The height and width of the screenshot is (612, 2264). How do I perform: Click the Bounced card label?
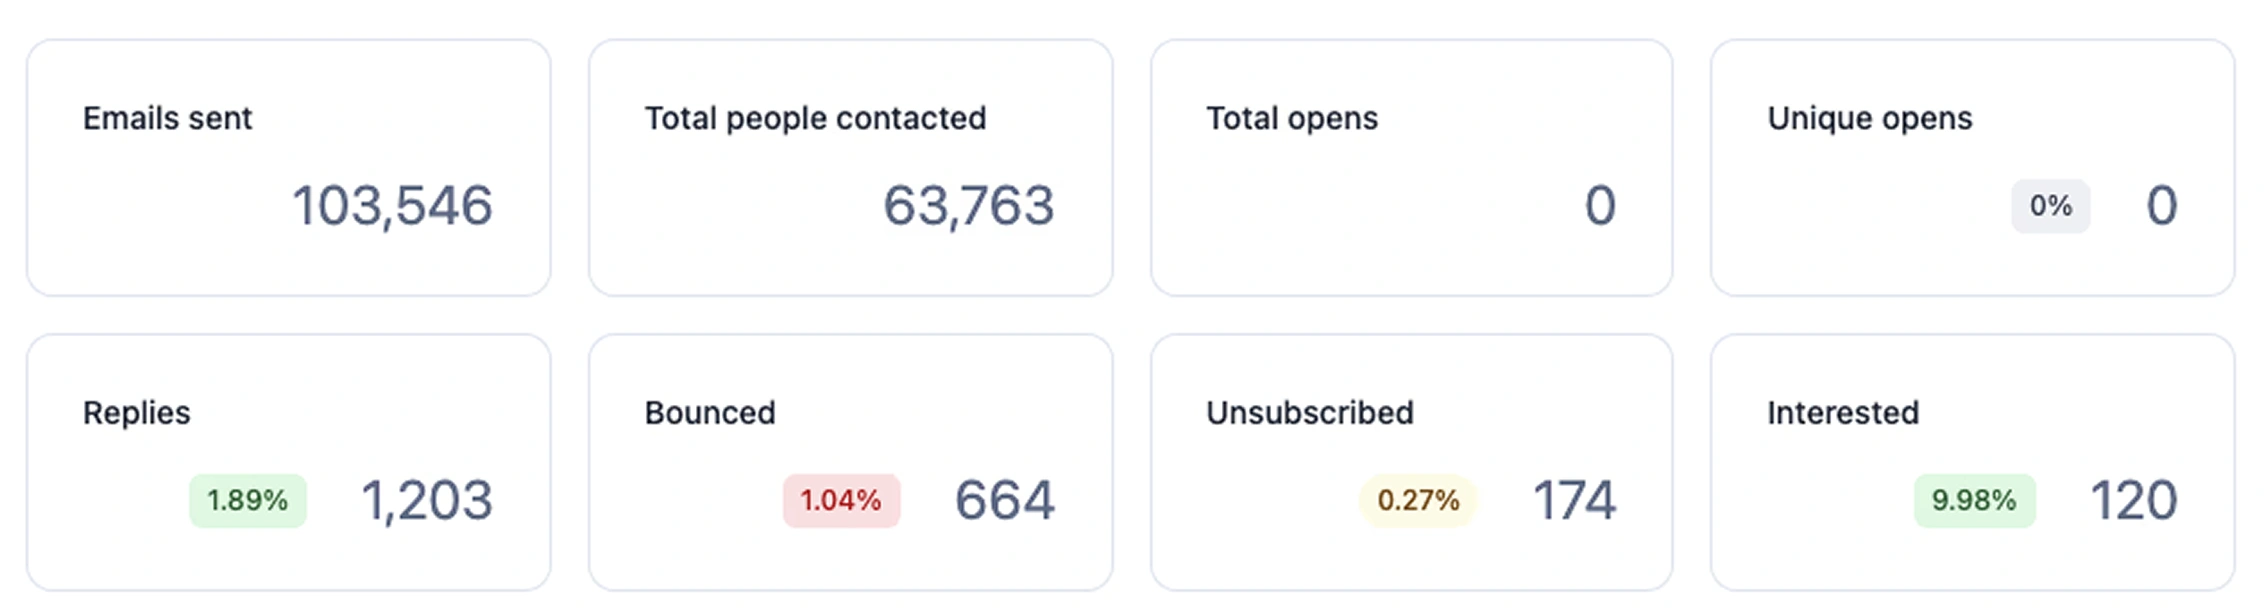tap(709, 412)
